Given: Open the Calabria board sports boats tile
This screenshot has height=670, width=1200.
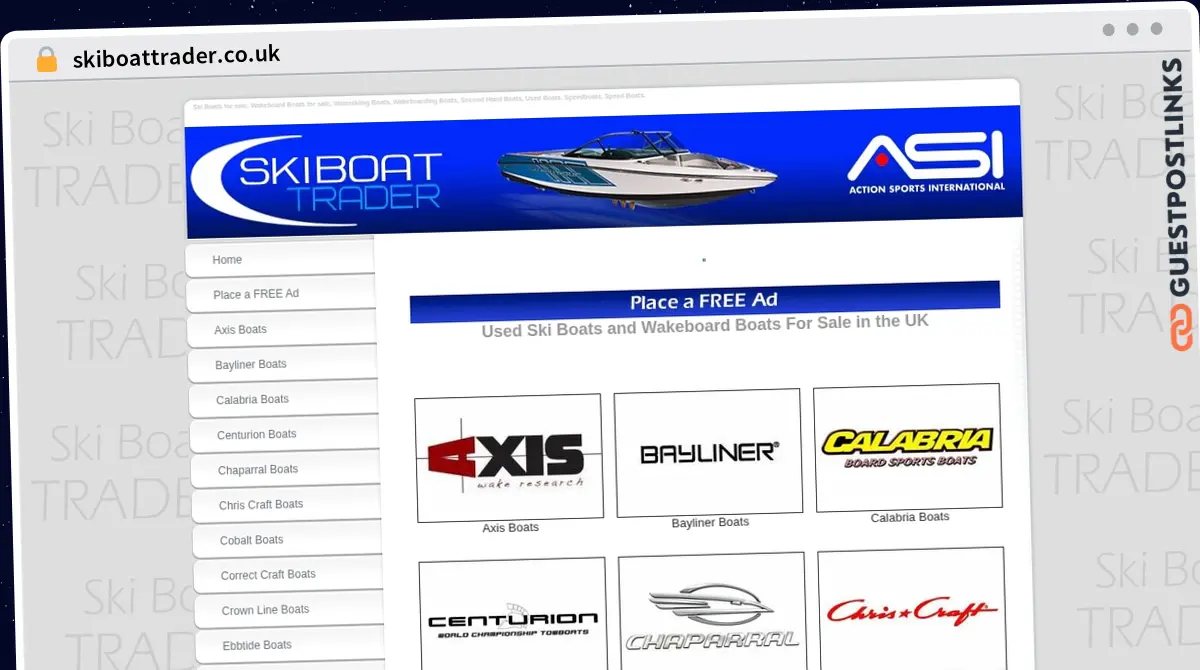Looking at the screenshot, I should click(908, 447).
